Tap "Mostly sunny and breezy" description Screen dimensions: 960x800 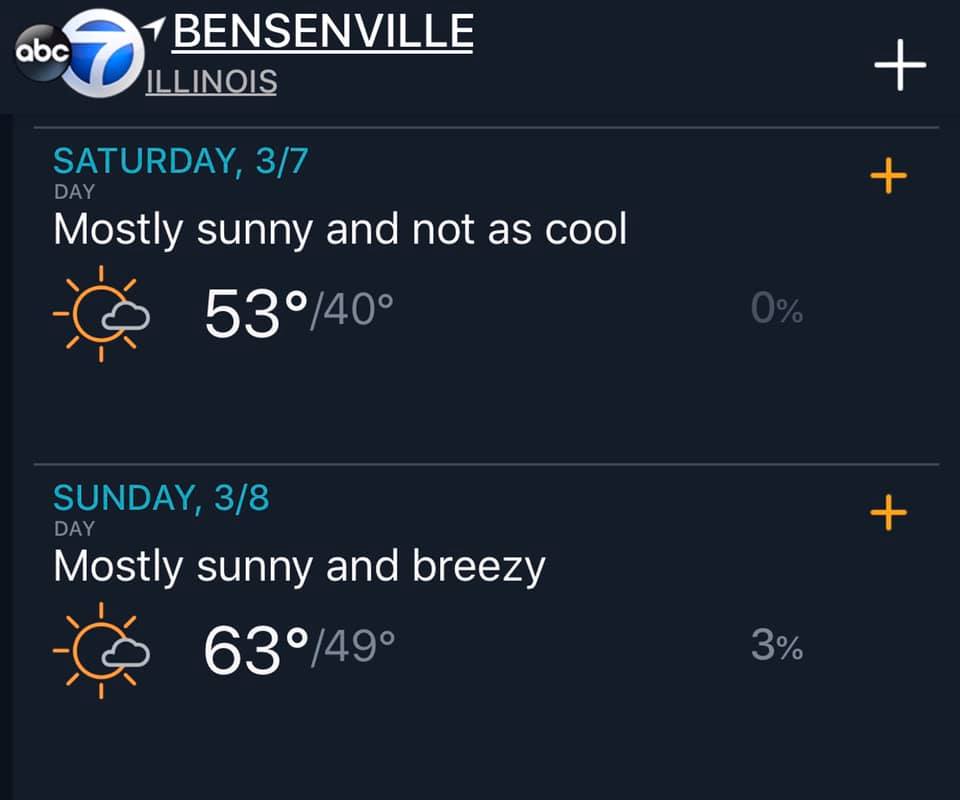point(299,567)
